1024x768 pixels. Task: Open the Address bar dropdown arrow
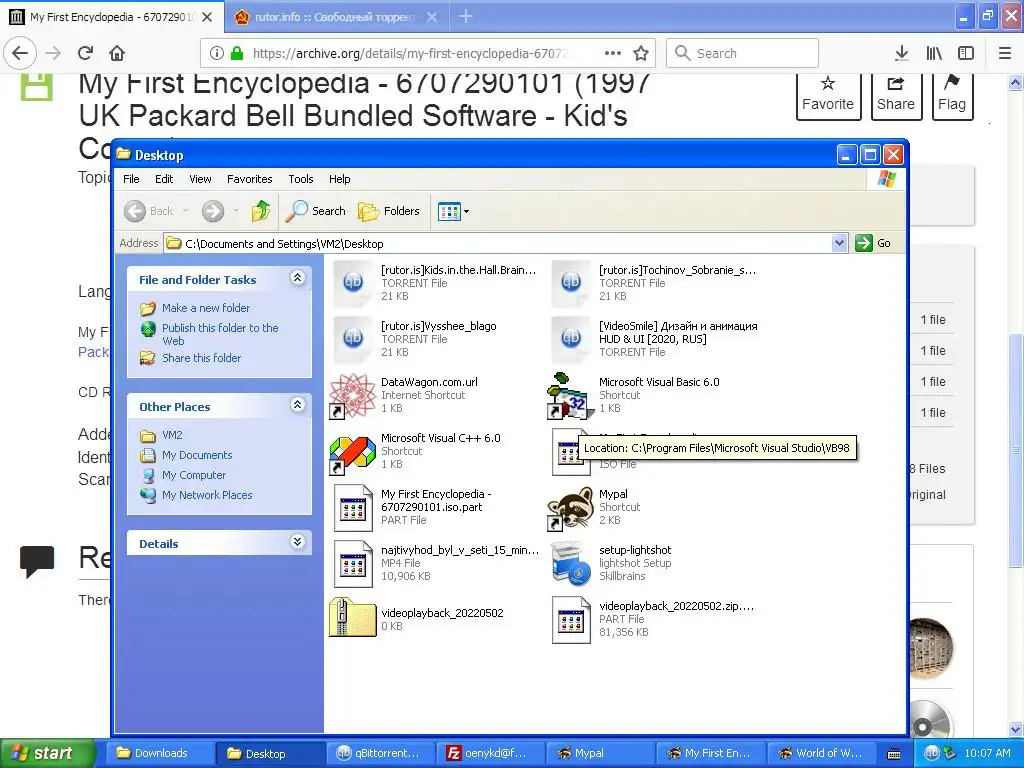point(839,244)
